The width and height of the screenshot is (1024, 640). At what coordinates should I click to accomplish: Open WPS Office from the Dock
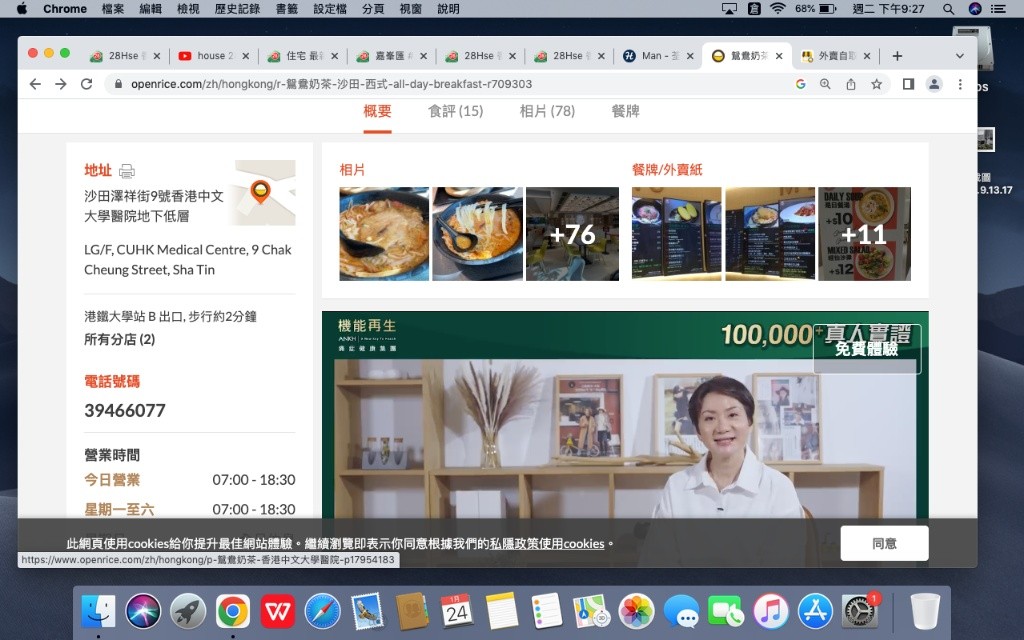pyautogui.click(x=278, y=612)
